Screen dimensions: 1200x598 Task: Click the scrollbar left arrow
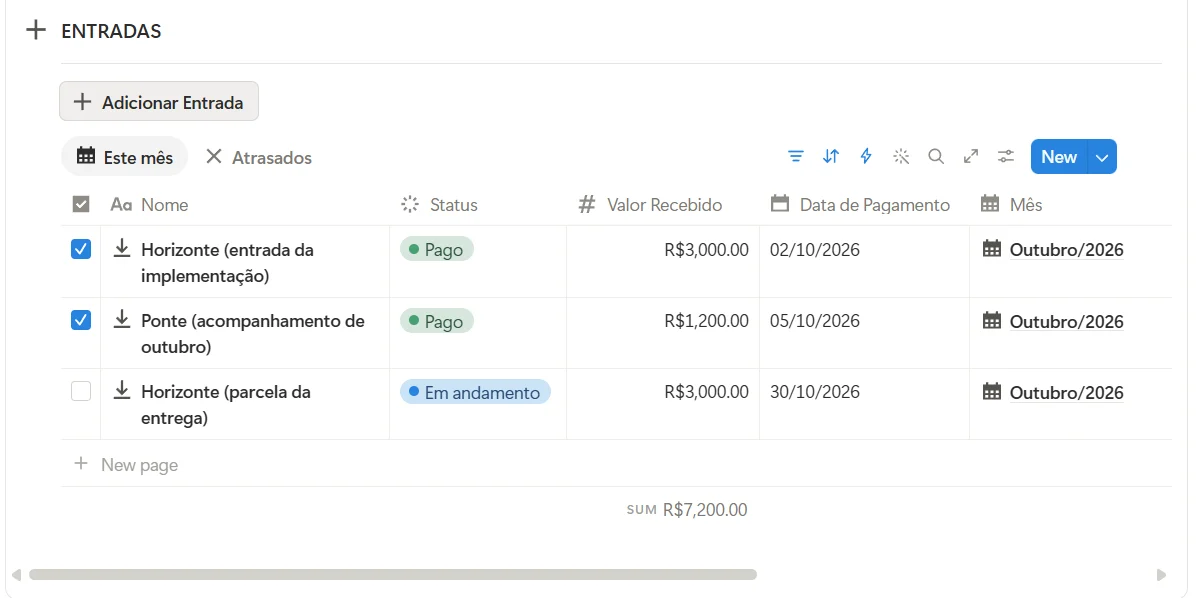tap(16, 575)
